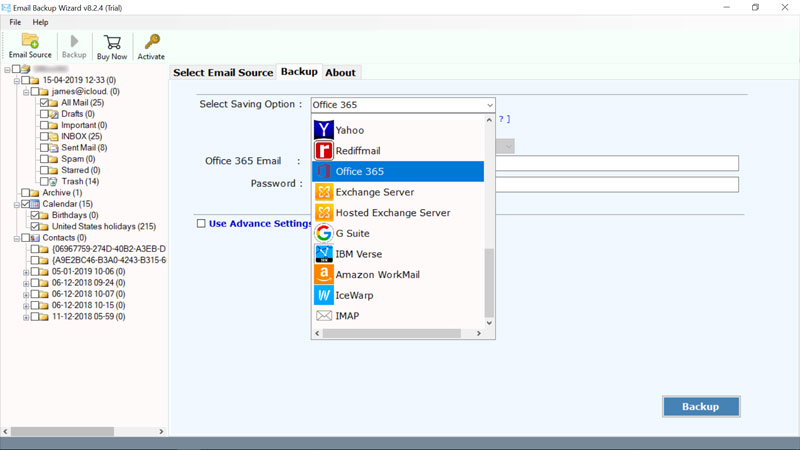The image size is (800, 450).
Task: Click the dropdown list horizontal scrollbar thumb
Action: tap(391, 333)
